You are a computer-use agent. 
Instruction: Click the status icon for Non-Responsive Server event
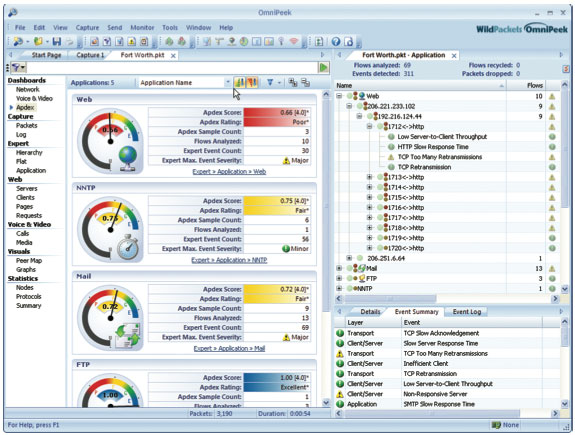(340, 394)
